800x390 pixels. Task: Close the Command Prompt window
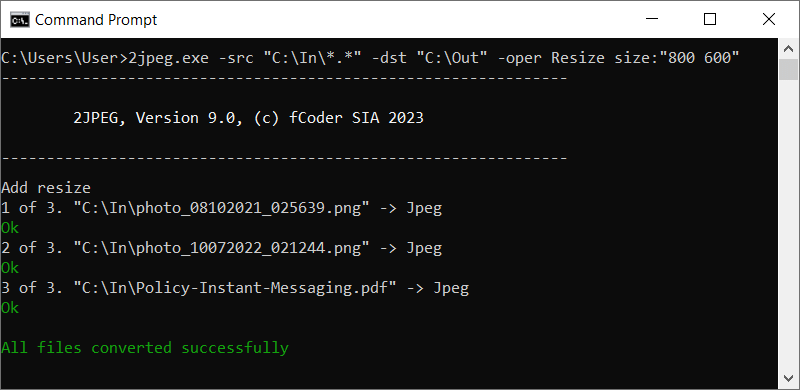point(769,20)
